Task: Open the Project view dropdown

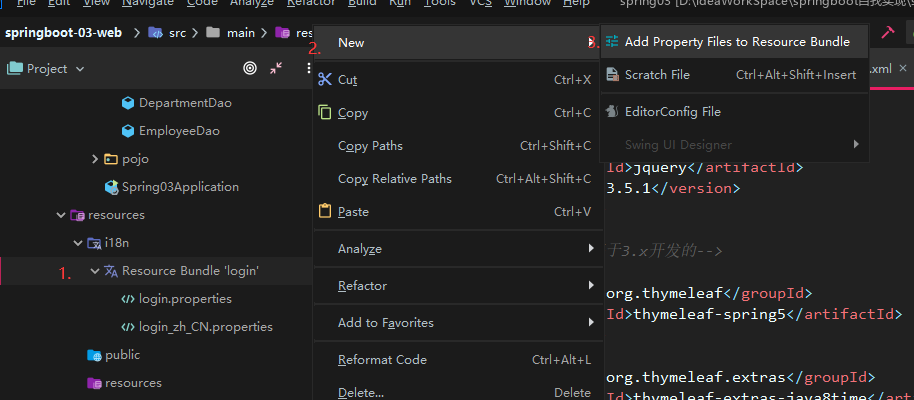Action: (x=46, y=69)
